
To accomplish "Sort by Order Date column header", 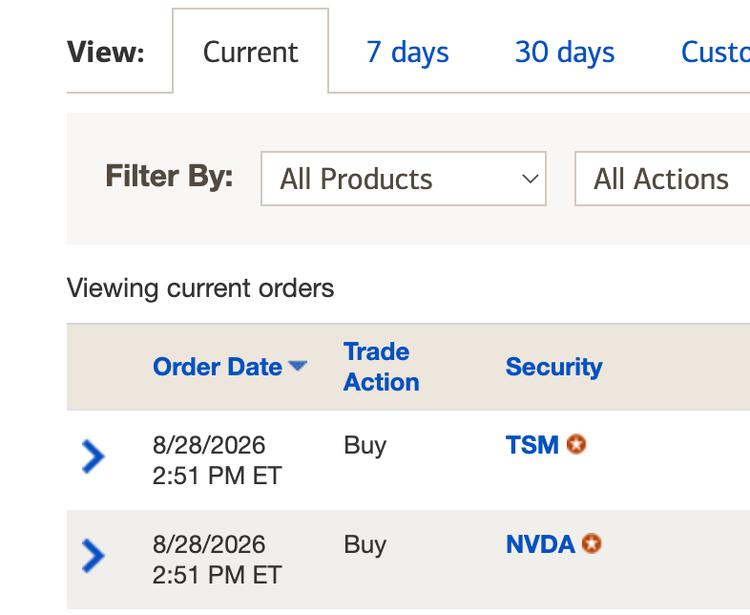I will click(x=217, y=367).
